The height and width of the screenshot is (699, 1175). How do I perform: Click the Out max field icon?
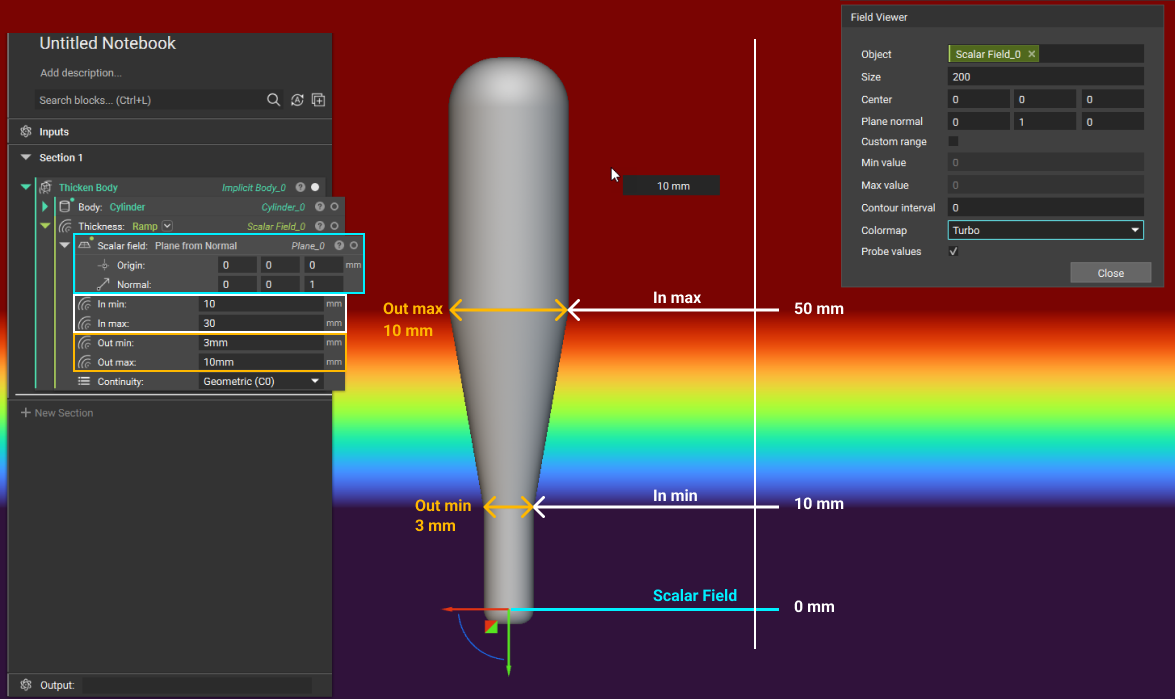(x=85, y=362)
